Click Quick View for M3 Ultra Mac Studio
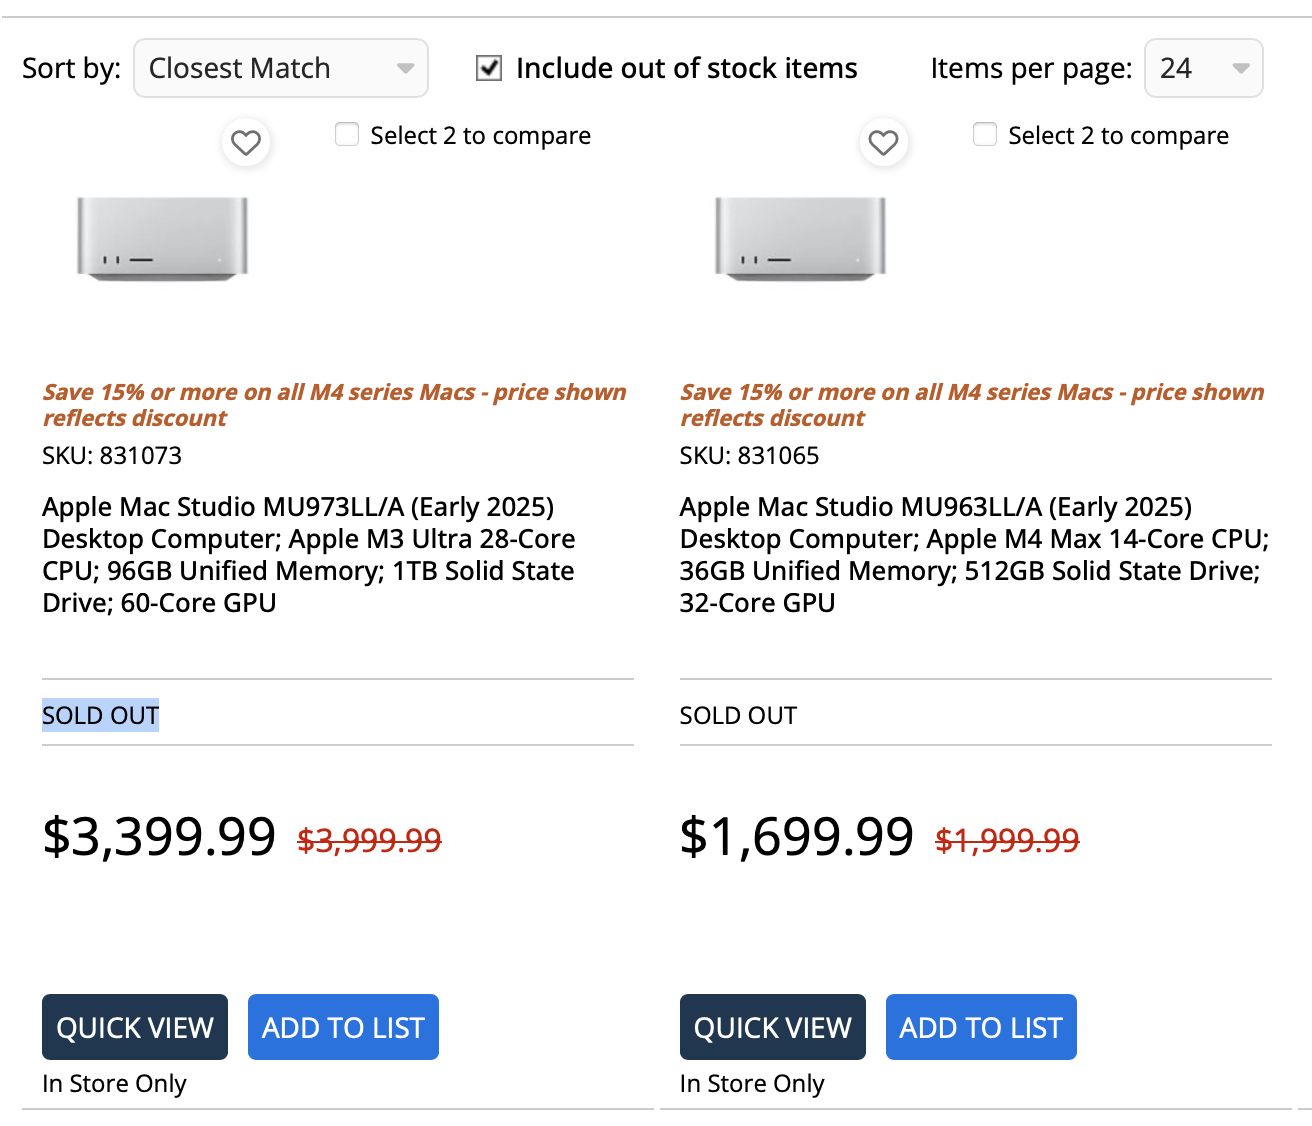The width and height of the screenshot is (1312, 1126). pyautogui.click(x=135, y=1027)
